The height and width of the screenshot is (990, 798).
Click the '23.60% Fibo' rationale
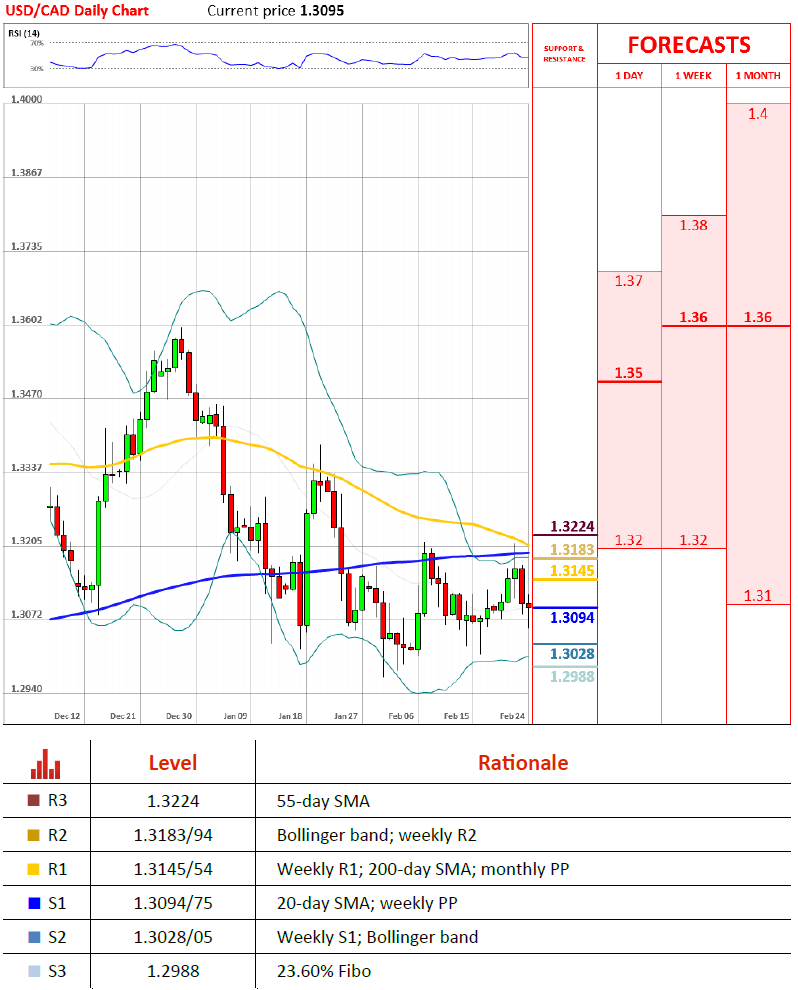click(x=324, y=972)
